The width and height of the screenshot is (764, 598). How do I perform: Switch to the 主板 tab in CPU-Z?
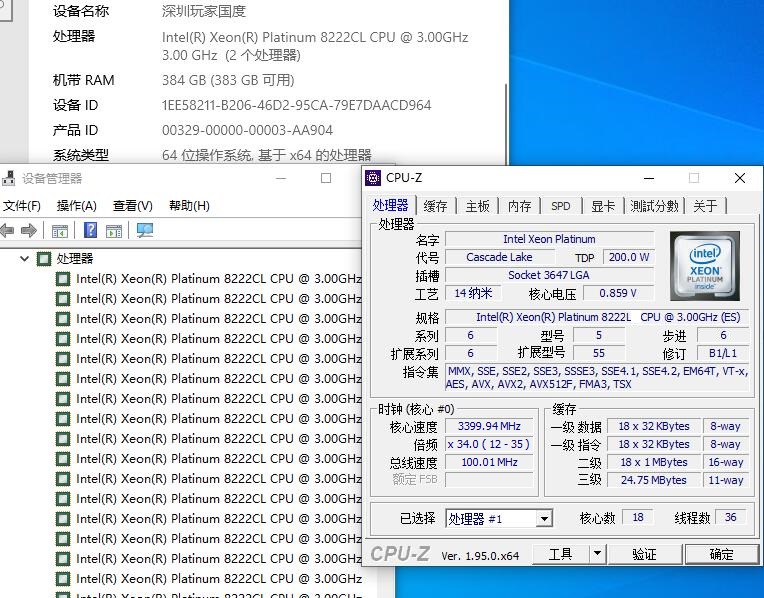coord(477,206)
